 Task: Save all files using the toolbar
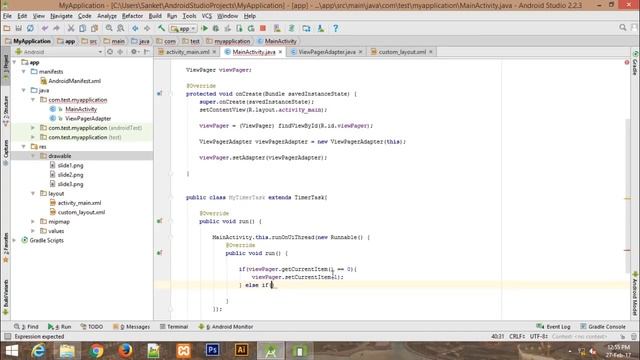click(18, 28)
